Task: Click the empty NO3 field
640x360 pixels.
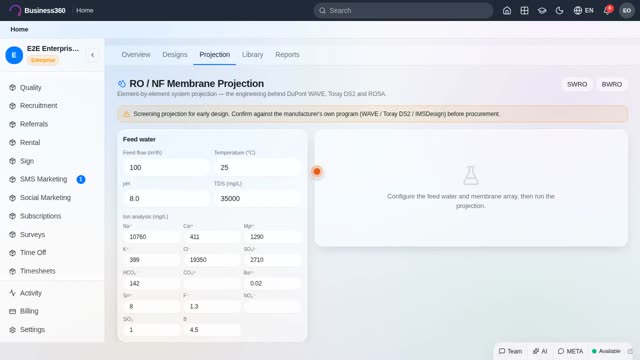Action: coord(272,306)
